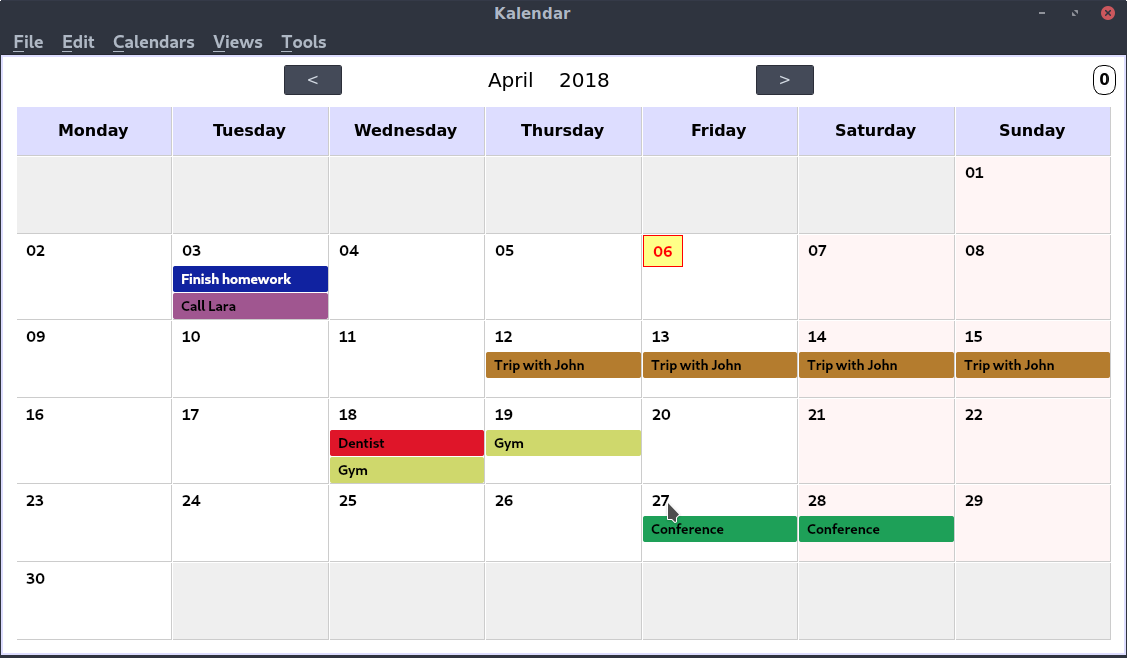Open the File menu
The width and height of the screenshot is (1127, 658).
[27, 42]
